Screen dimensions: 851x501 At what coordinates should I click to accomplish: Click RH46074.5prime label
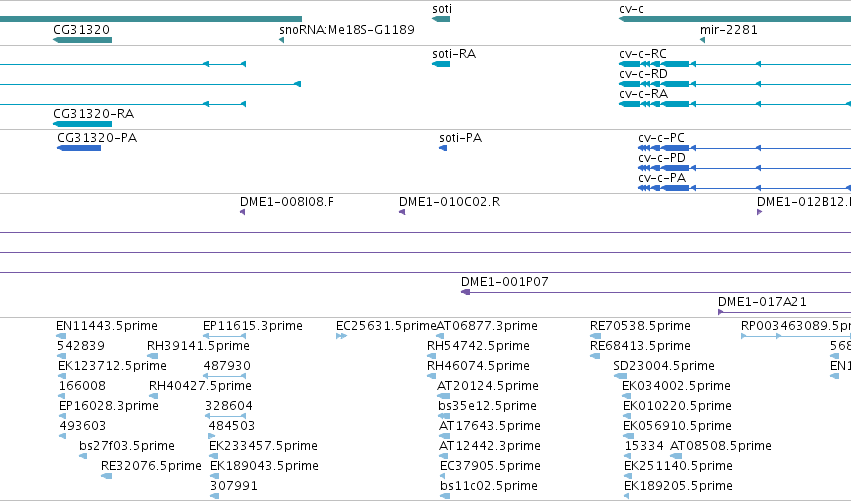click(x=478, y=366)
